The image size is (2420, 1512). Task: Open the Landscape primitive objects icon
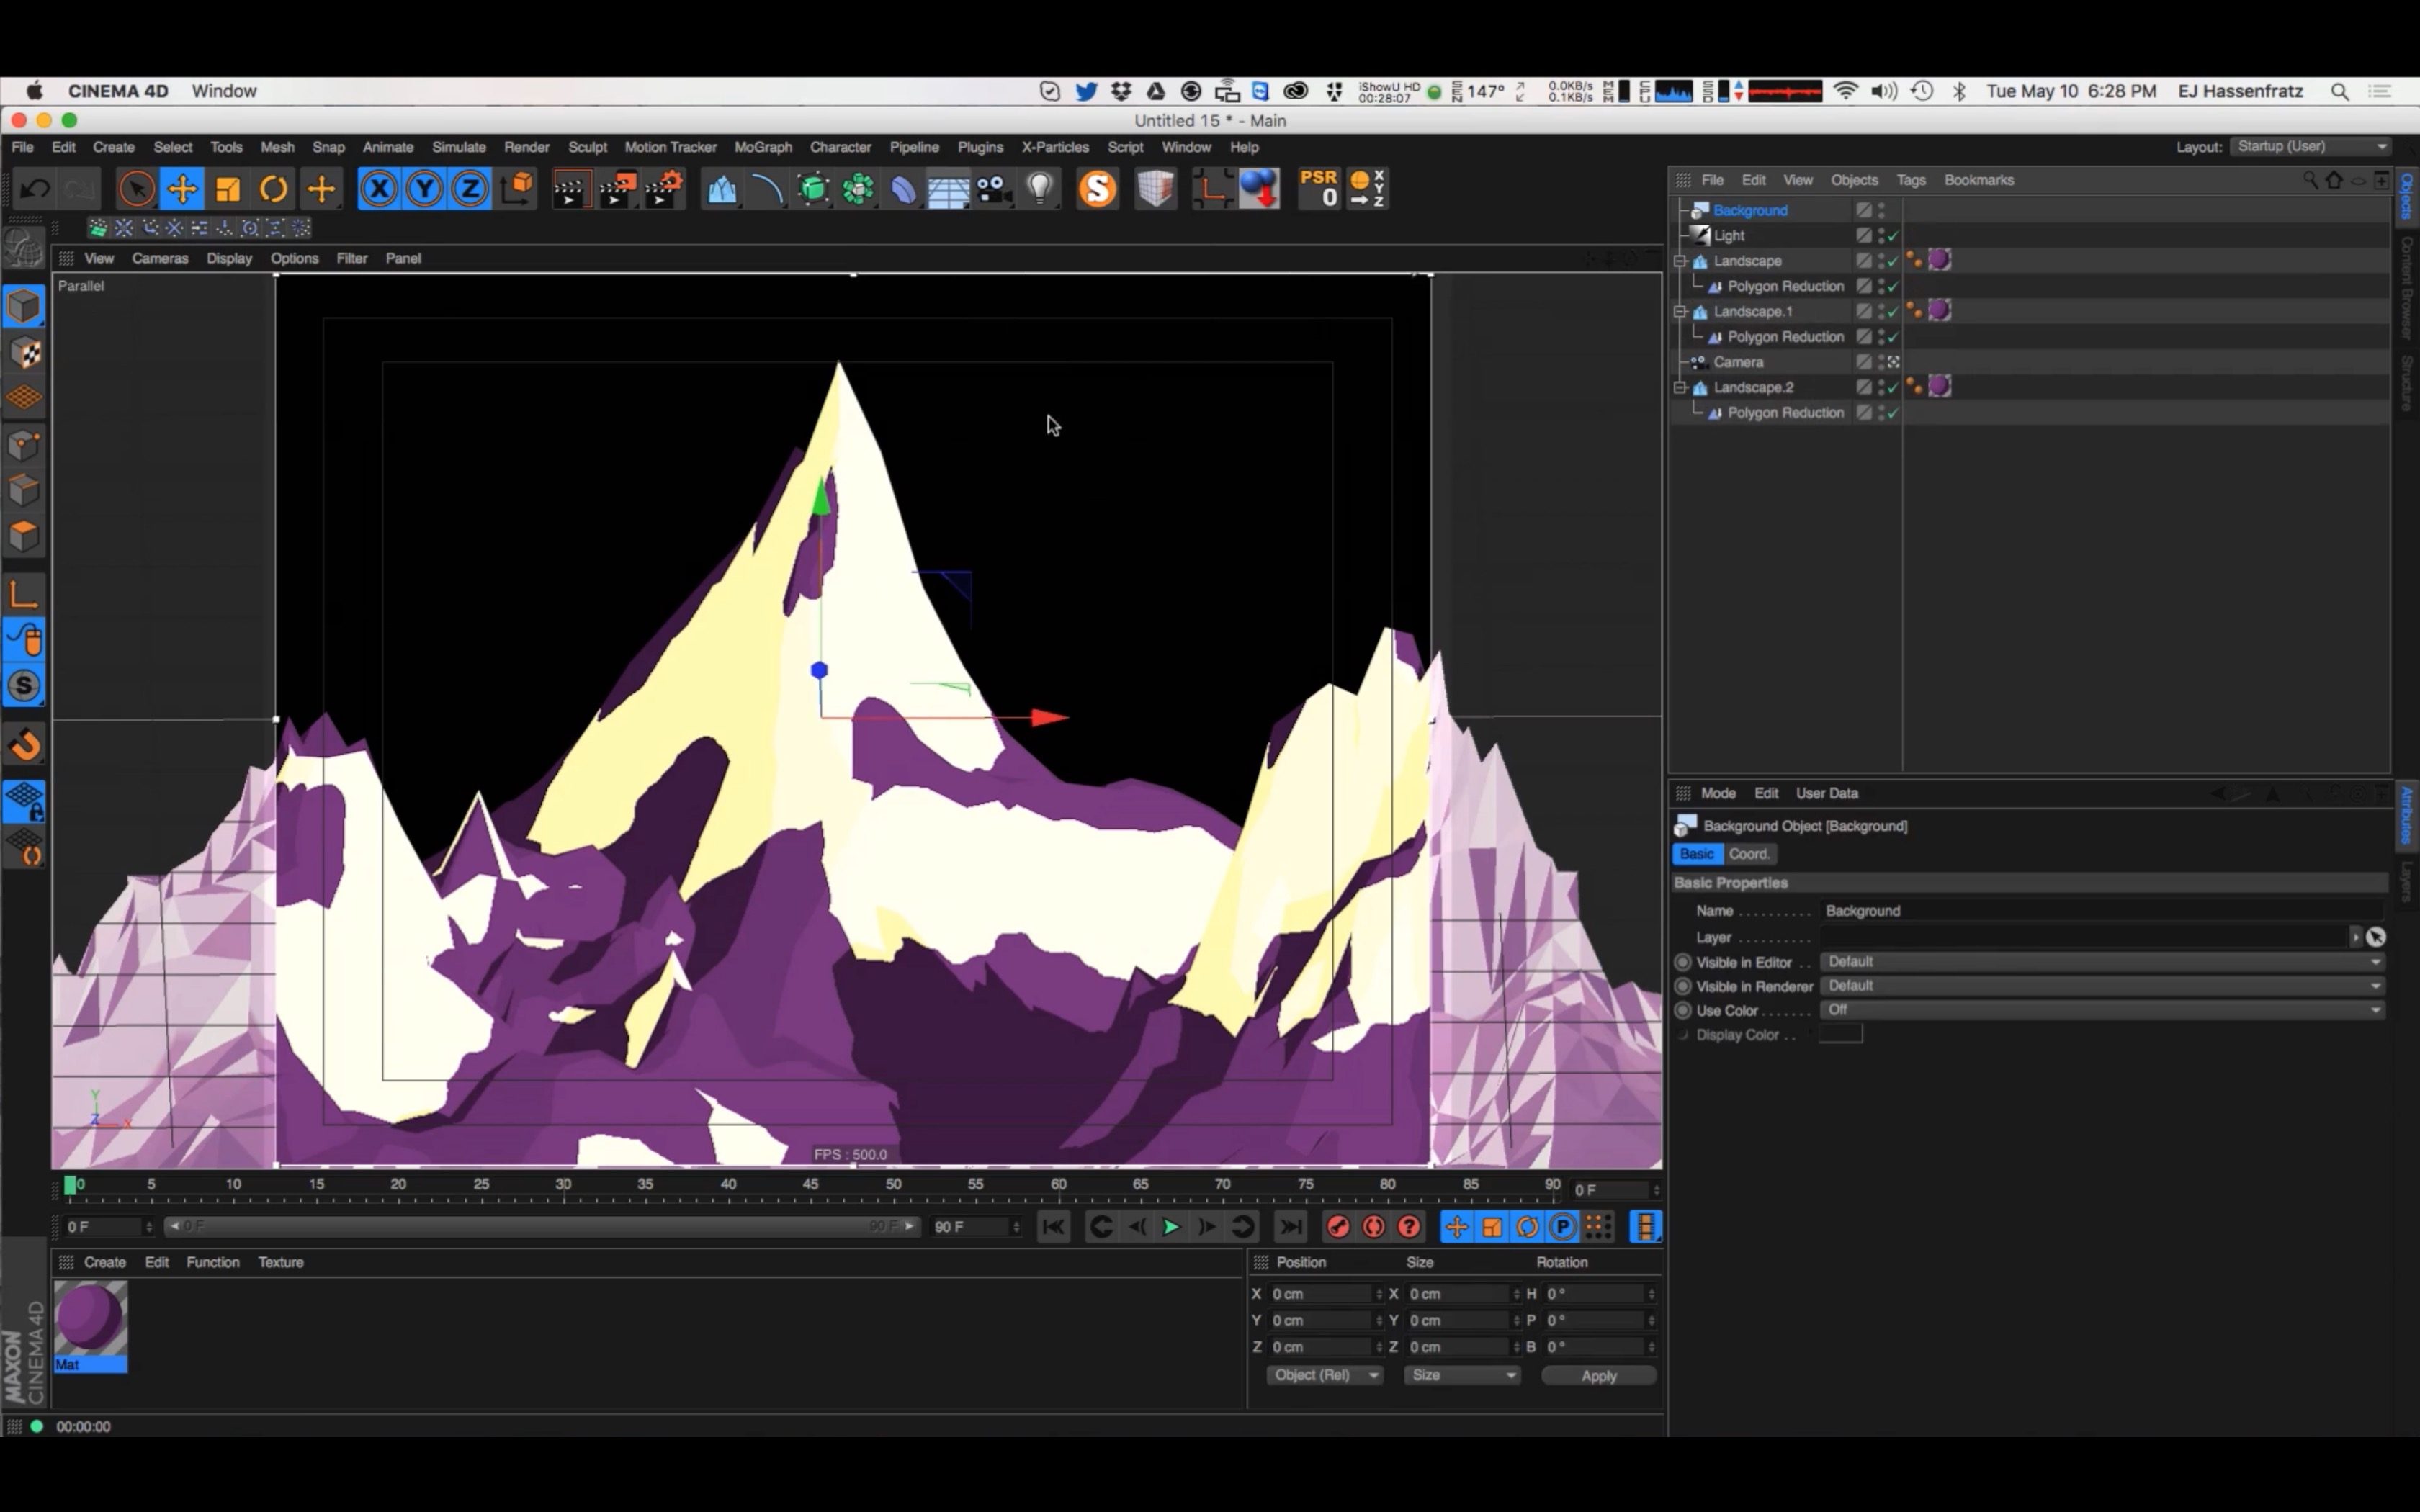tap(722, 189)
